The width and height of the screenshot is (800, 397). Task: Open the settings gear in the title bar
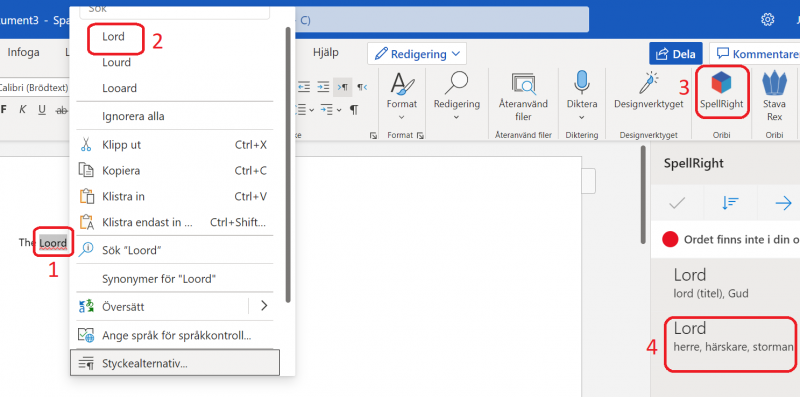pos(767,19)
